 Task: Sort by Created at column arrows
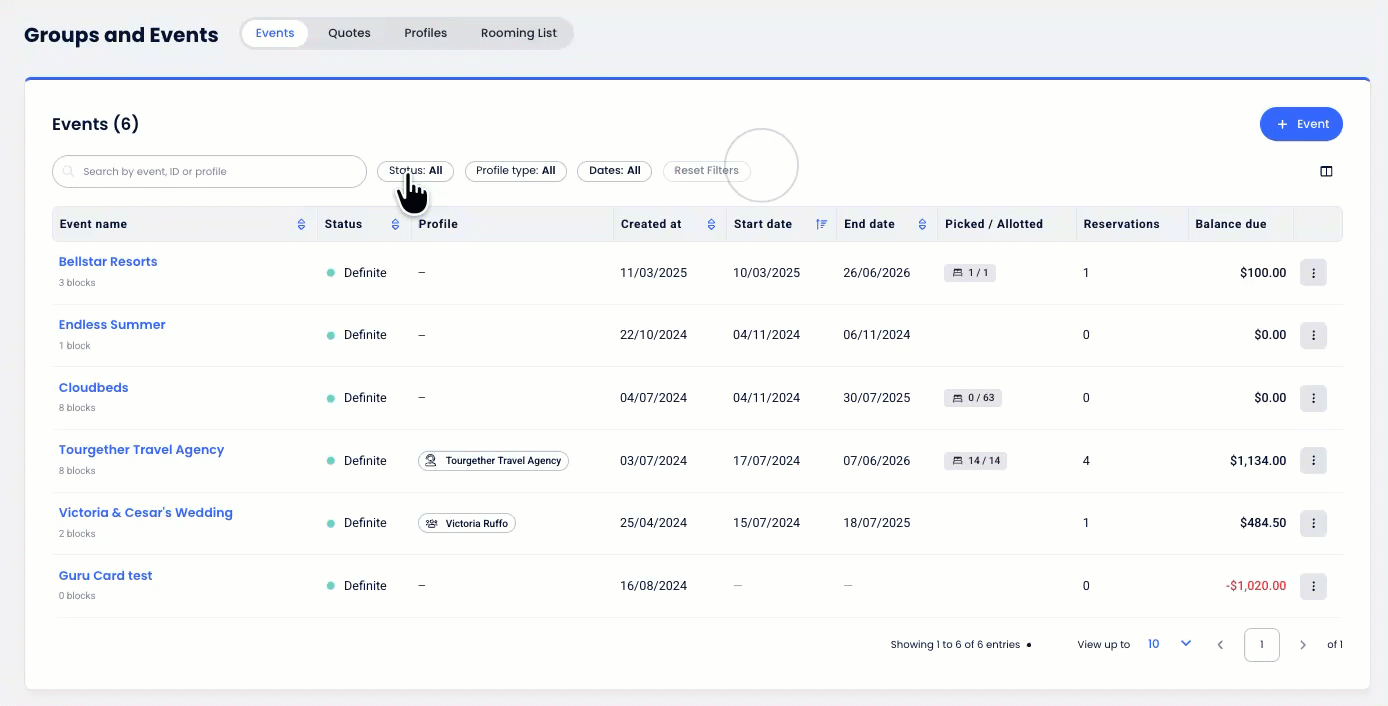pyautogui.click(x=711, y=224)
